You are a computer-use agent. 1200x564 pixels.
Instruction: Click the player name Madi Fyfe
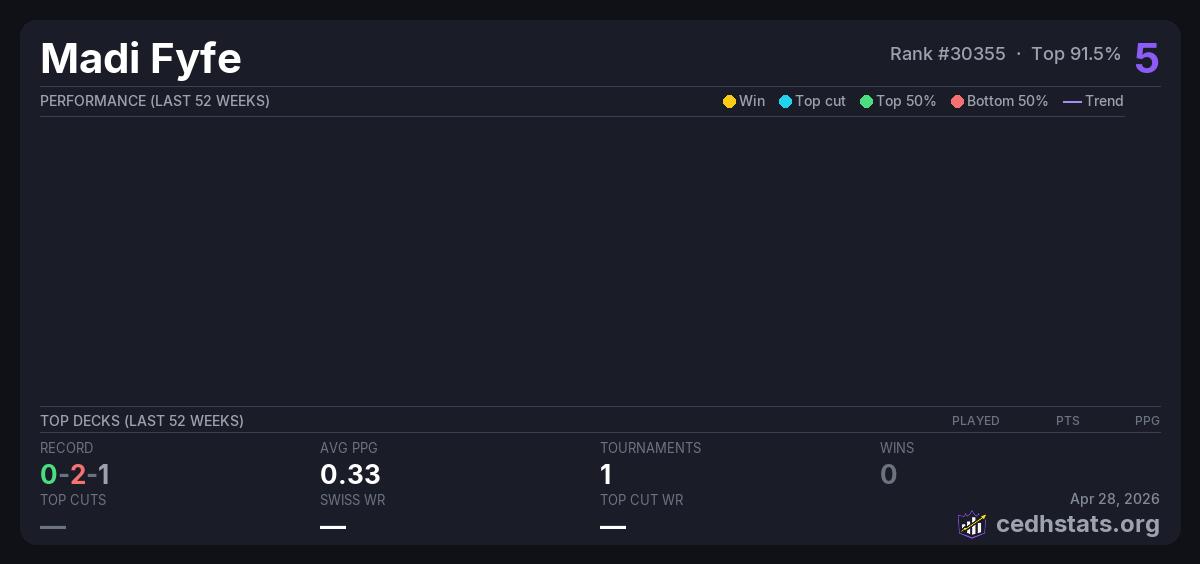click(x=141, y=59)
